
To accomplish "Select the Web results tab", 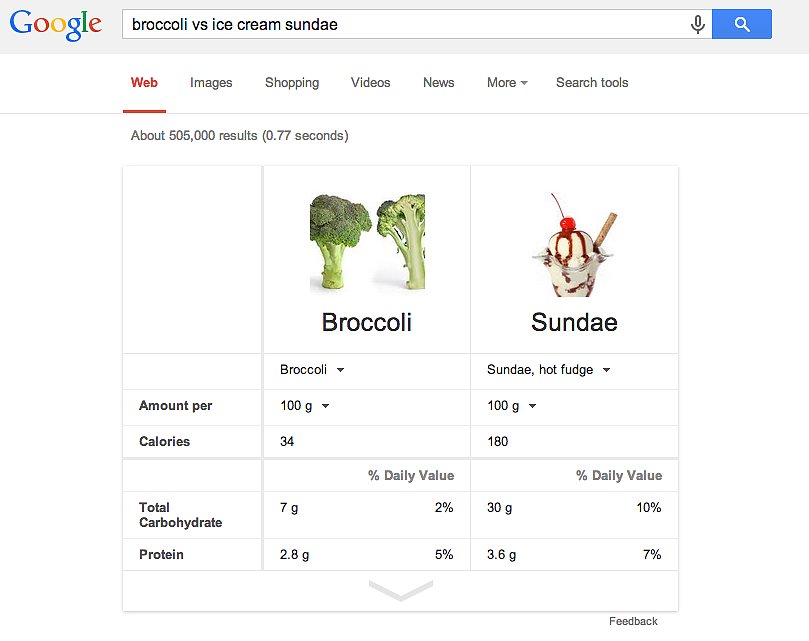I will (x=144, y=83).
